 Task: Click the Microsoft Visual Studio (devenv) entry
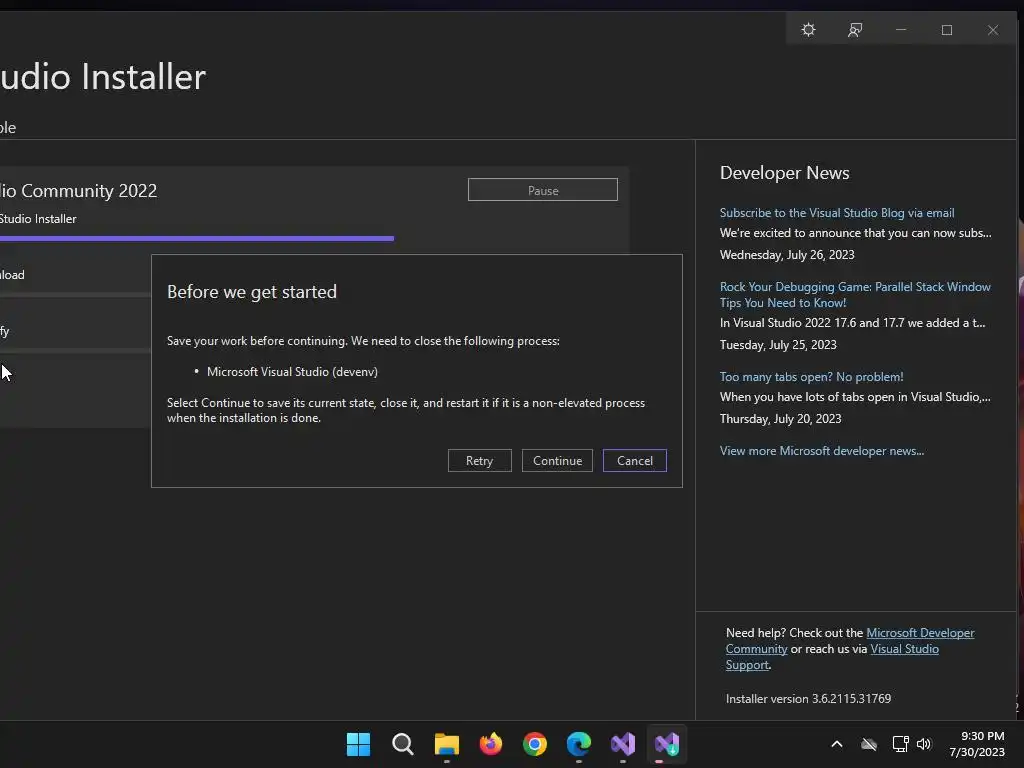point(292,372)
